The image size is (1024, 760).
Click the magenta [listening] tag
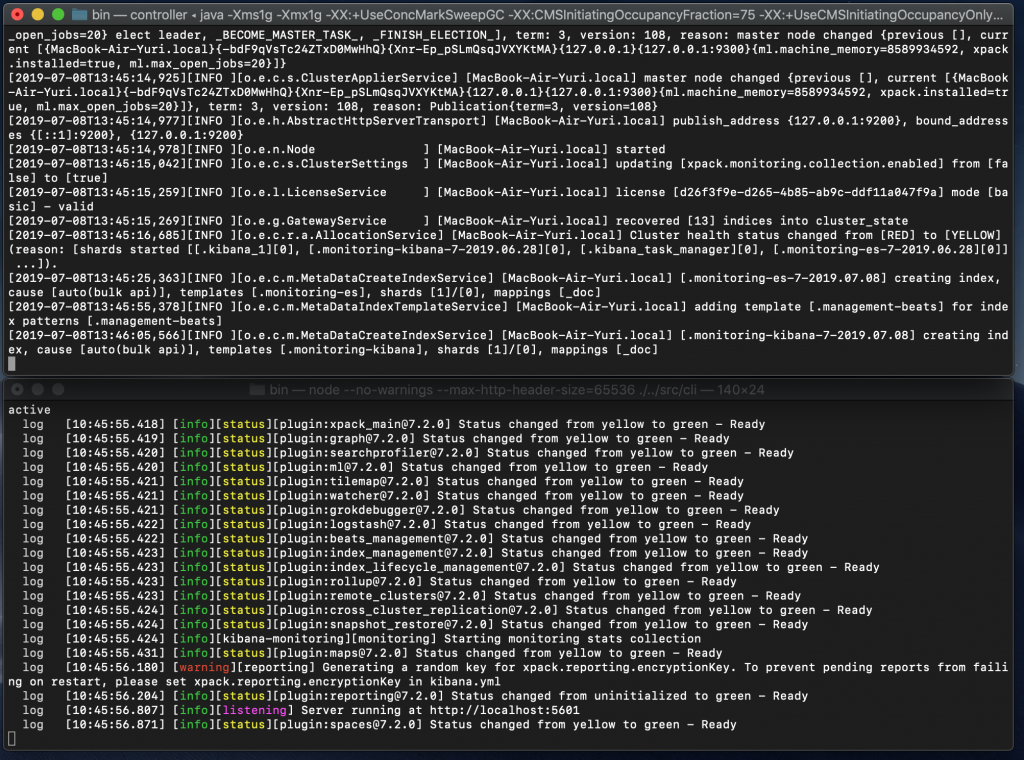click(x=255, y=710)
